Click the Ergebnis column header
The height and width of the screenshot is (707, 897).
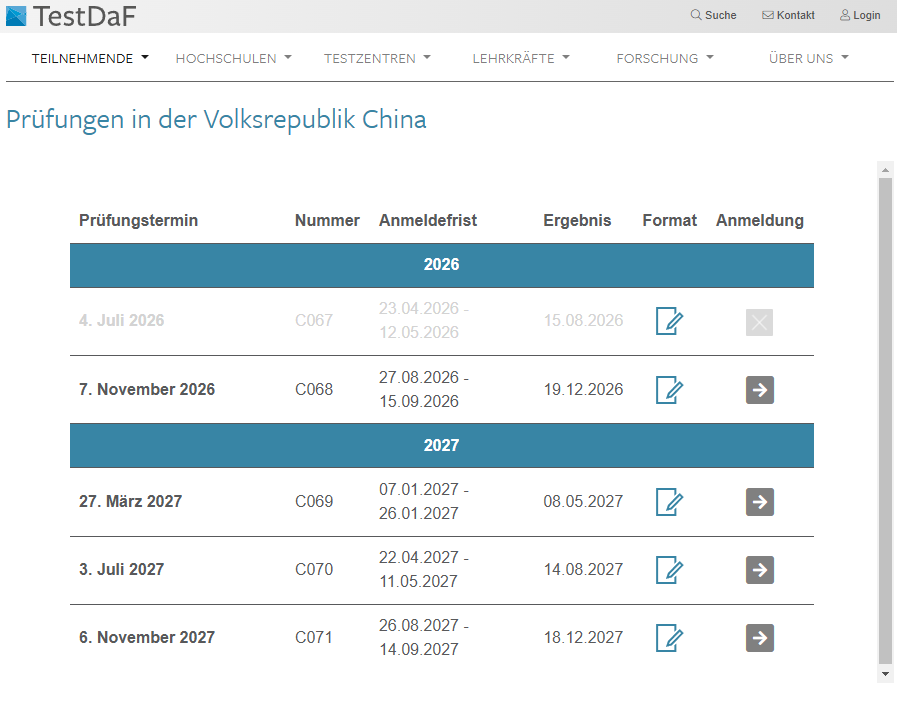click(577, 220)
